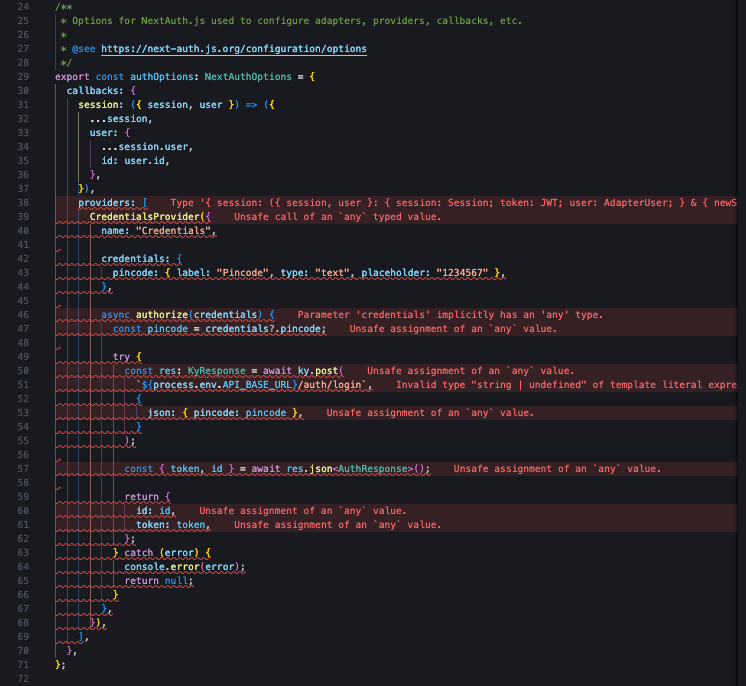Click 'ky.post' call on line 50
The width and height of the screenshot is (746, 686).
coord(318,371)
